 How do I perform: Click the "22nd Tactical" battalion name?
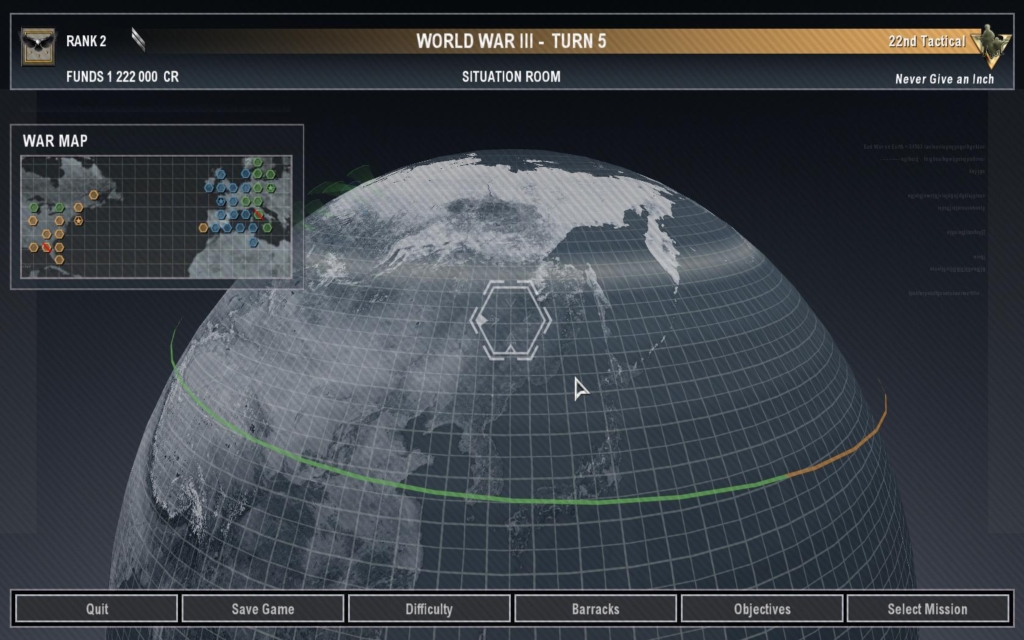point(927,41)
